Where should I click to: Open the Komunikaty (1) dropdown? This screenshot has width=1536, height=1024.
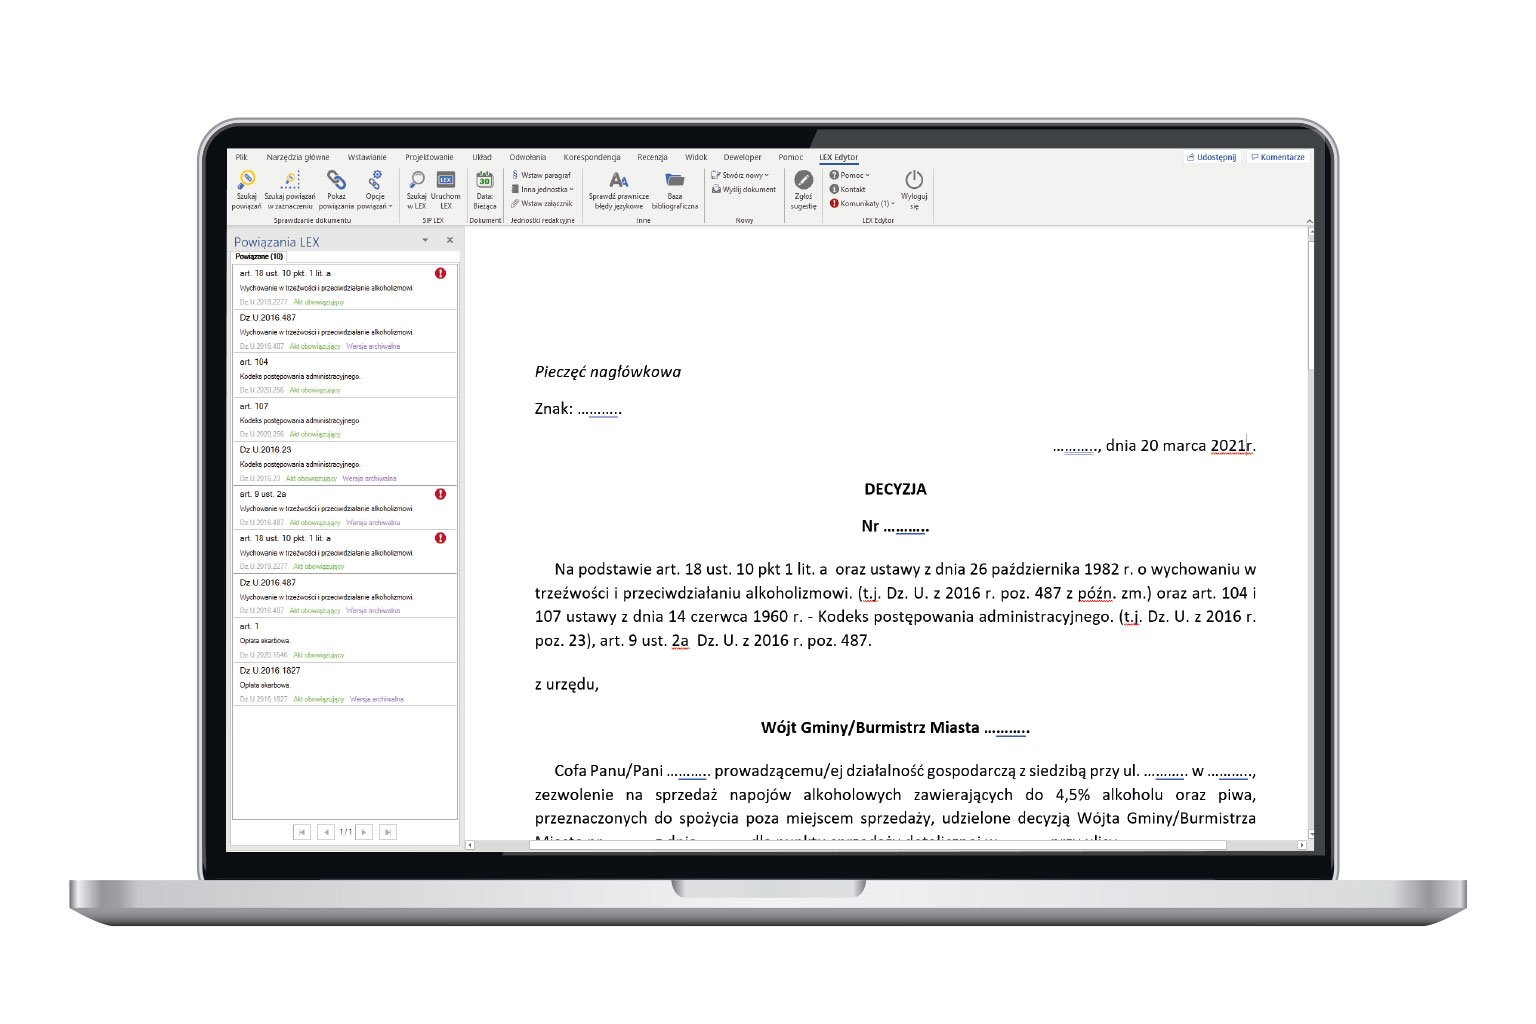(864, 203)
